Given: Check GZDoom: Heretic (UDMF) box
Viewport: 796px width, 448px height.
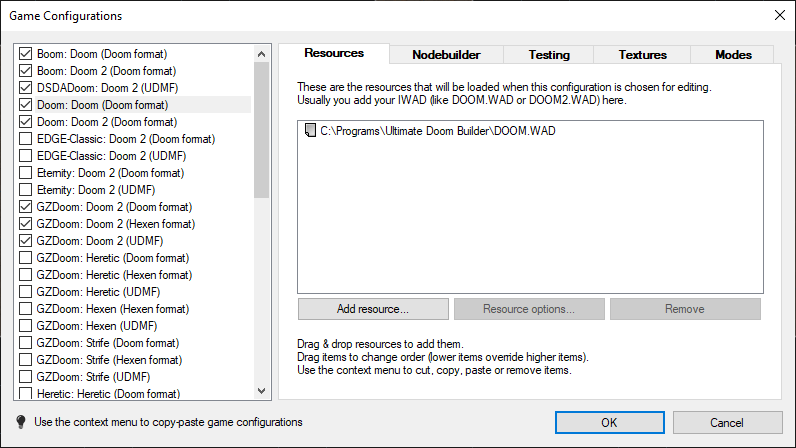Looking at the screenshot, I should (25, 292).
